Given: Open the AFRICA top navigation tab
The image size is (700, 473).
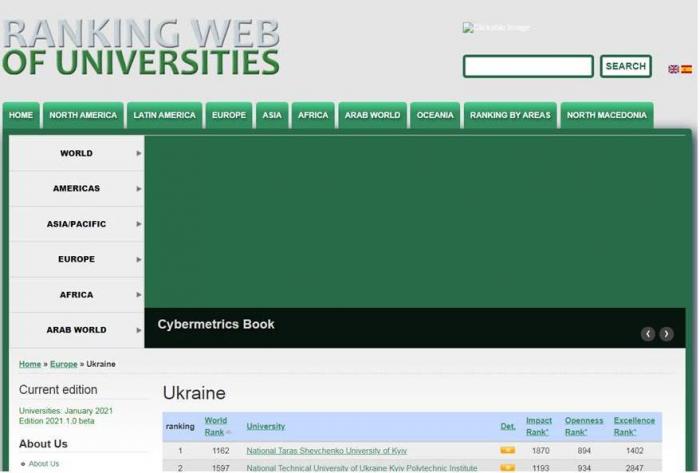Looking at the screenshot, I should (x=313, y=115).
